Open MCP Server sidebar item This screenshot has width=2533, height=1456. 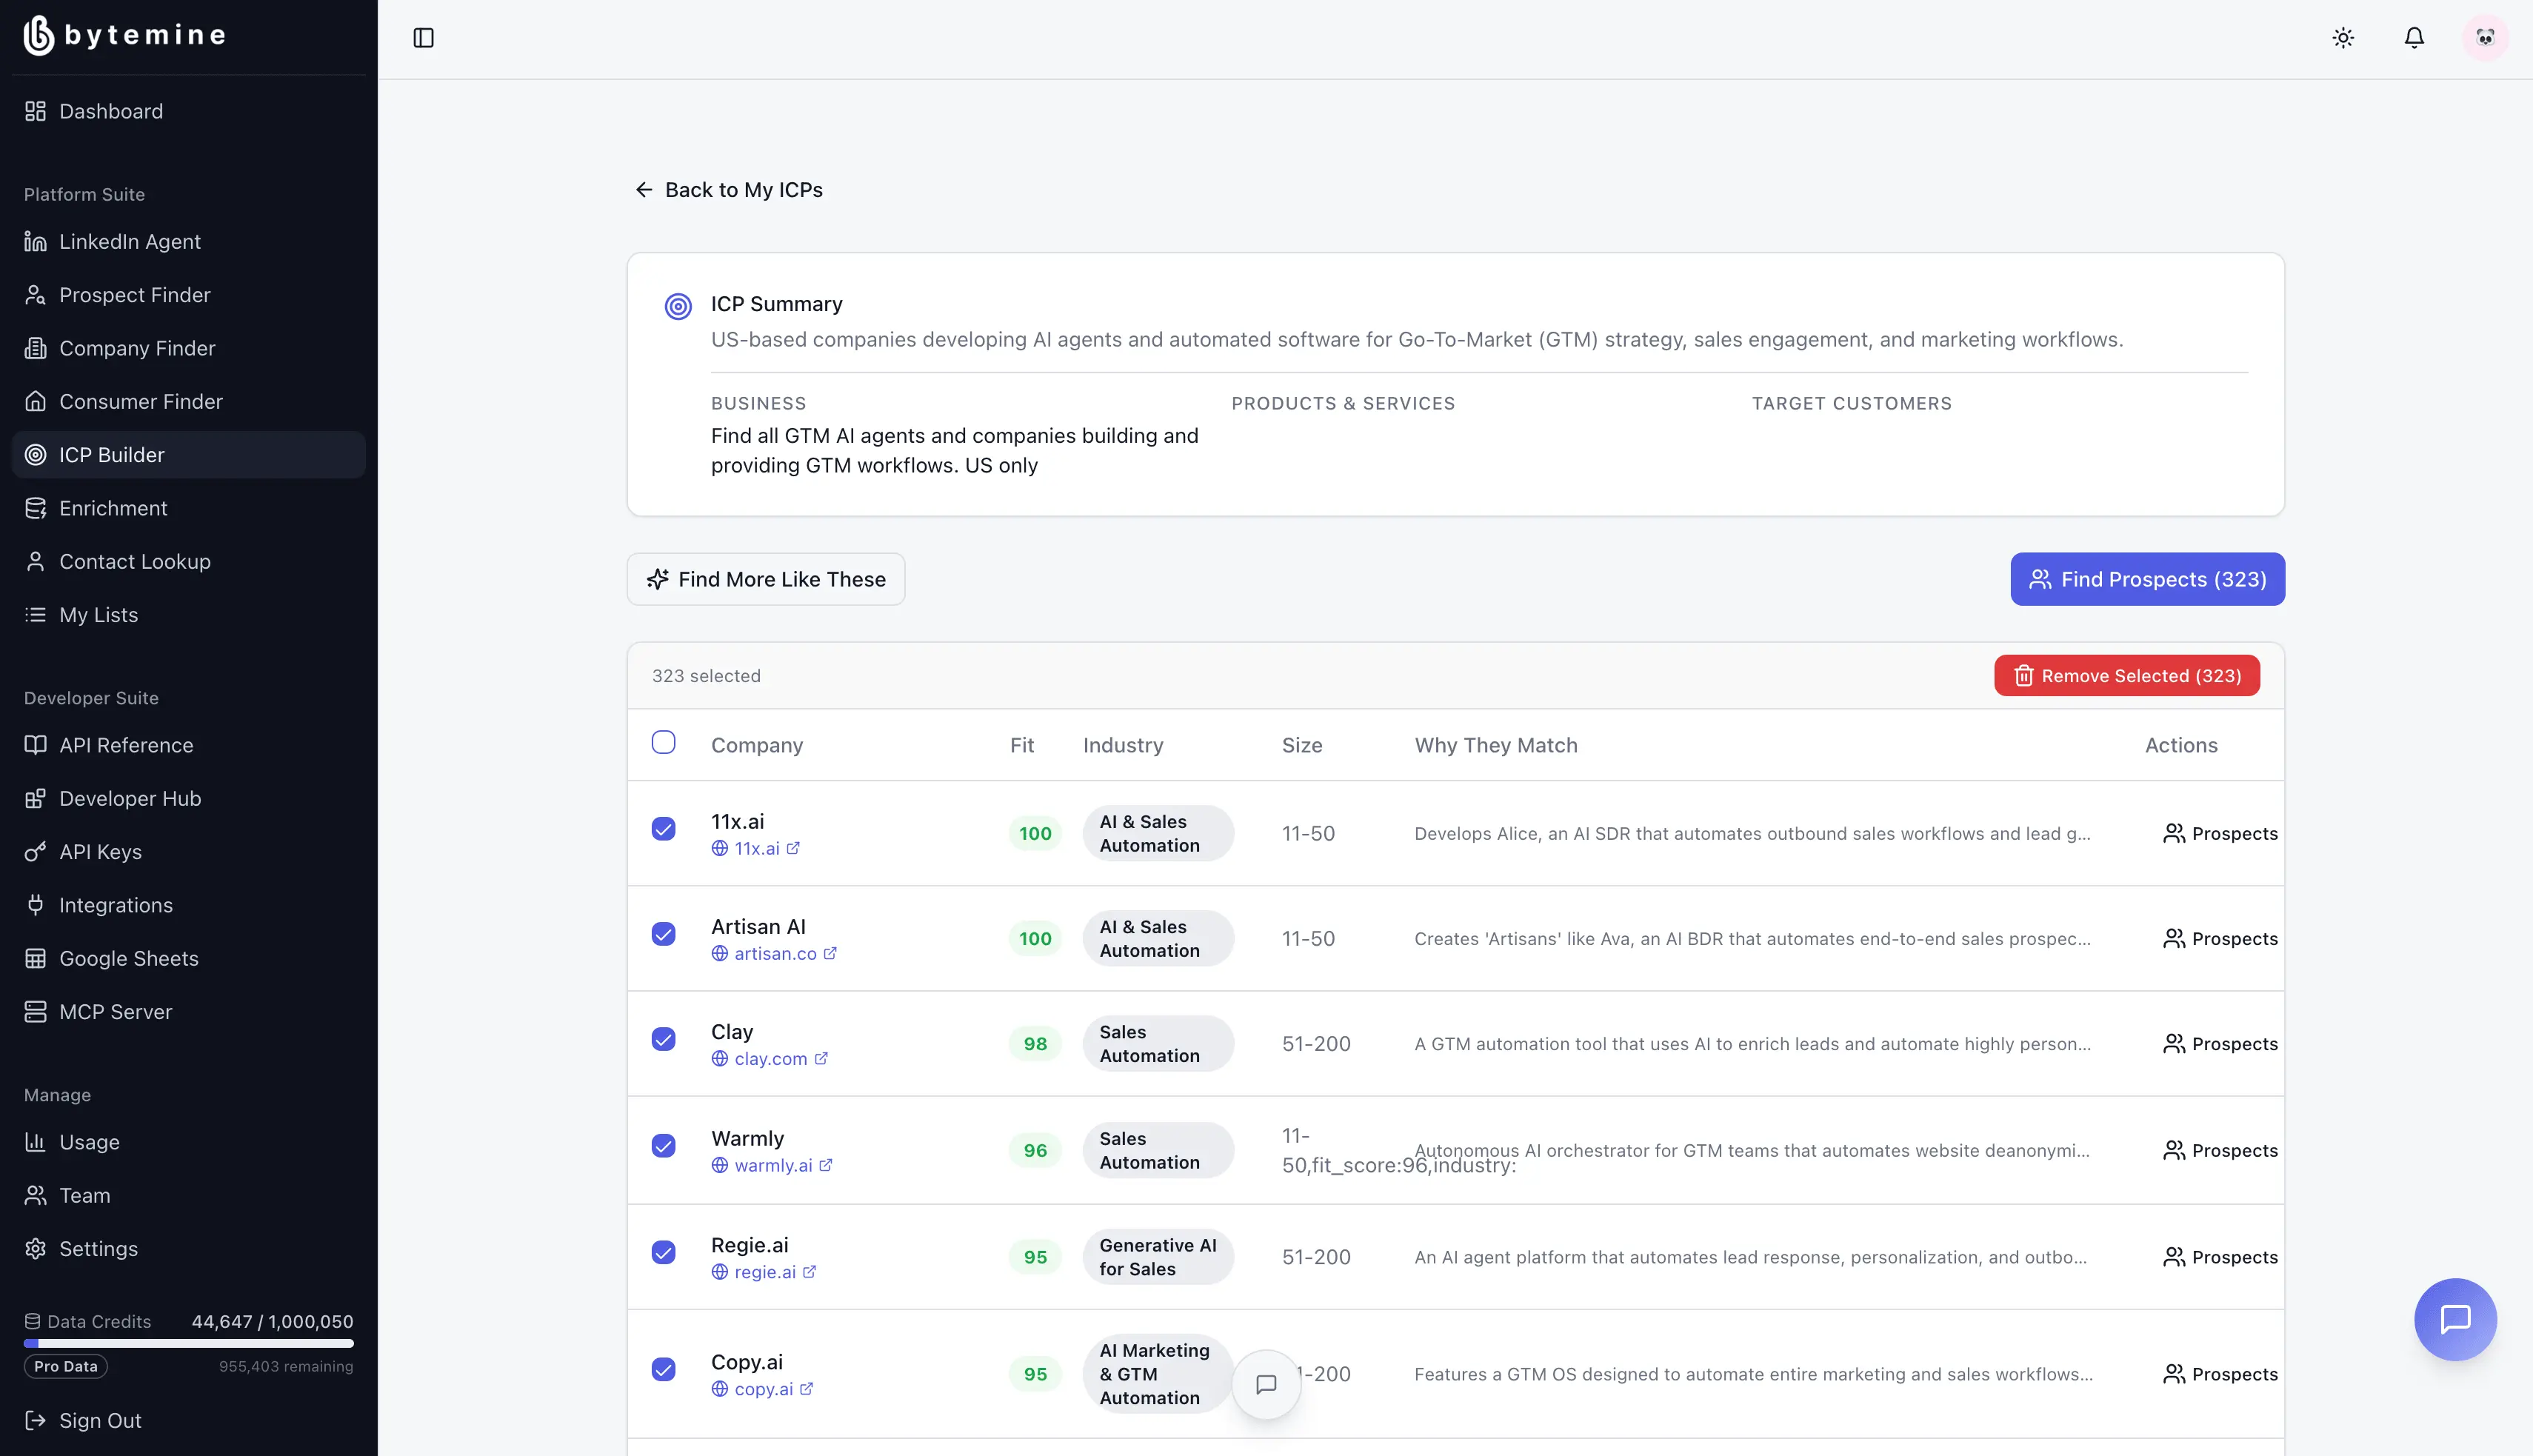pyautogui.click(x=115, y=1012)
